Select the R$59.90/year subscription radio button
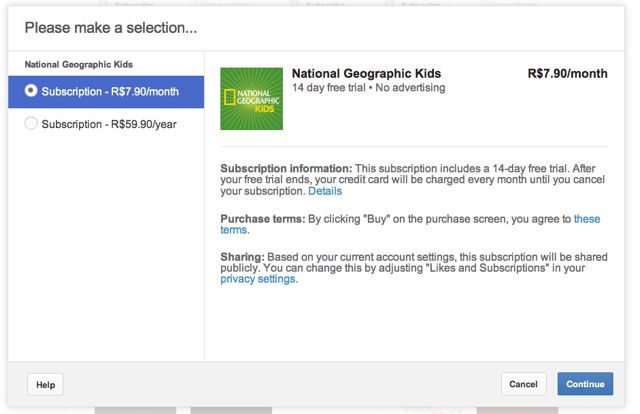Viewport: 640px width, 414px height. (31, 123)
